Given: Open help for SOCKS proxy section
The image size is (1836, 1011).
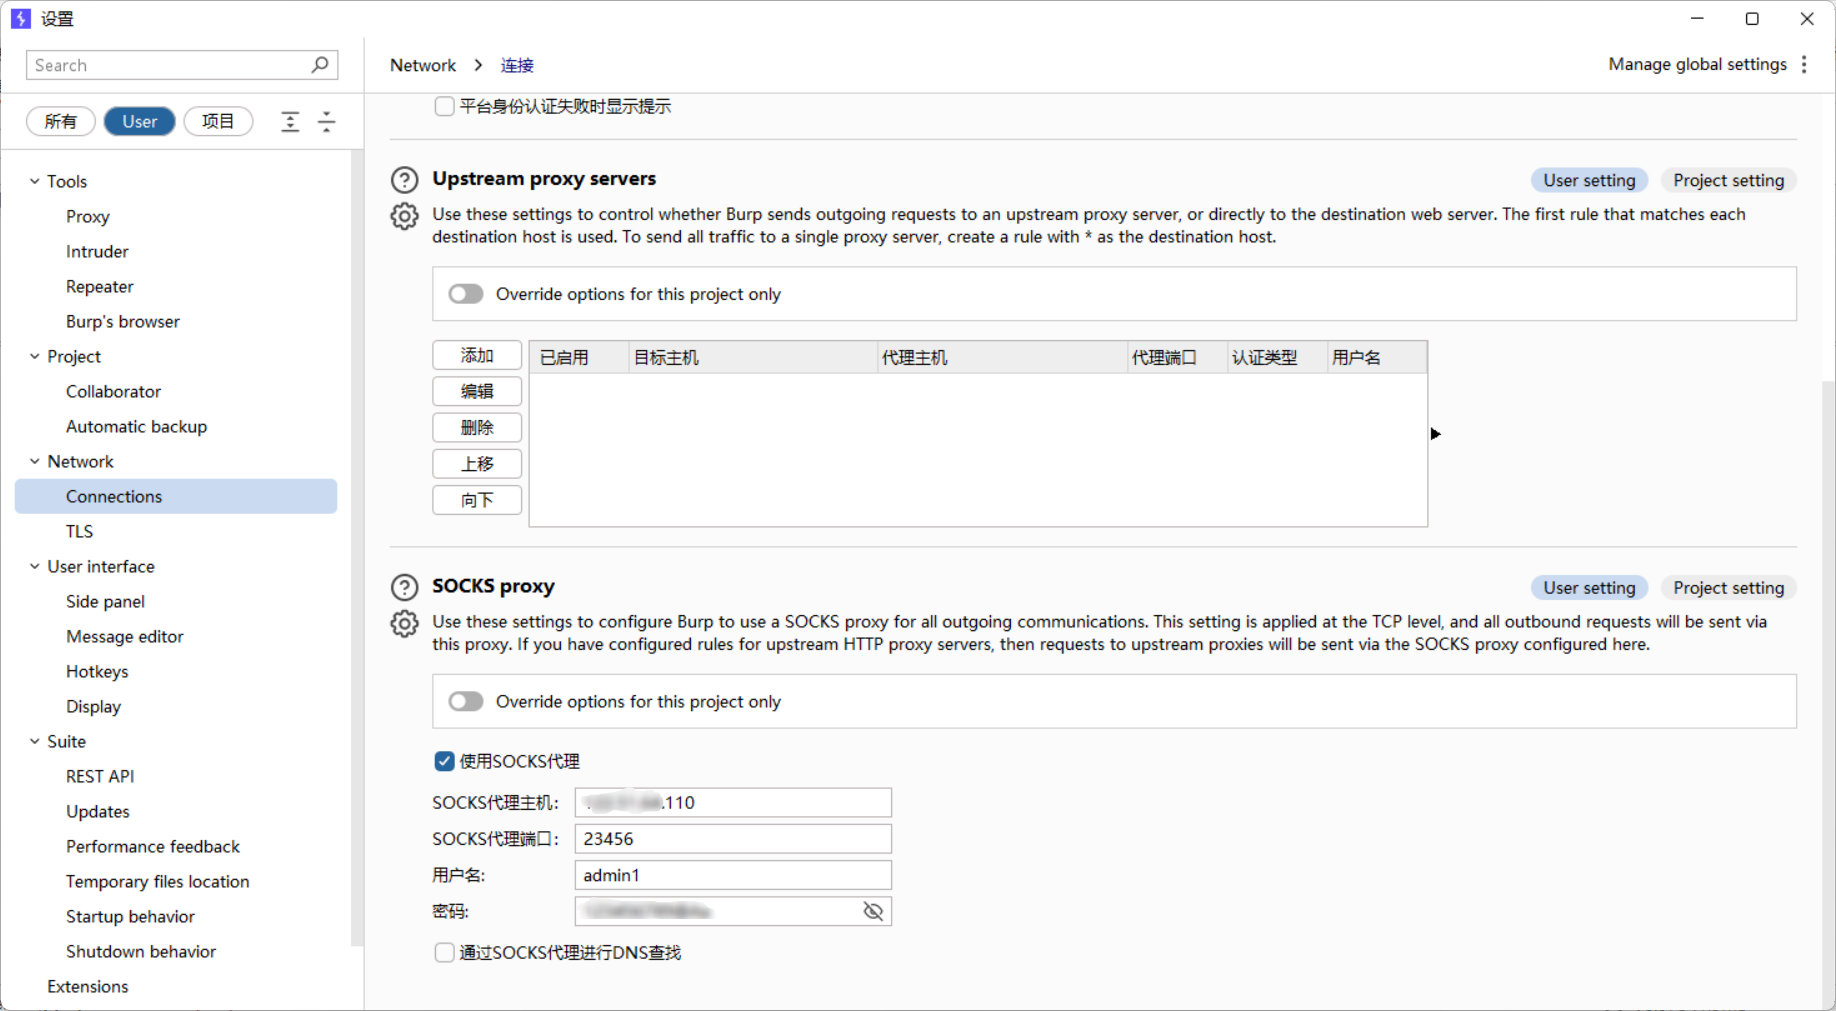Looking at the screenshot, I should pyautogui.click(x=404, y=587).
